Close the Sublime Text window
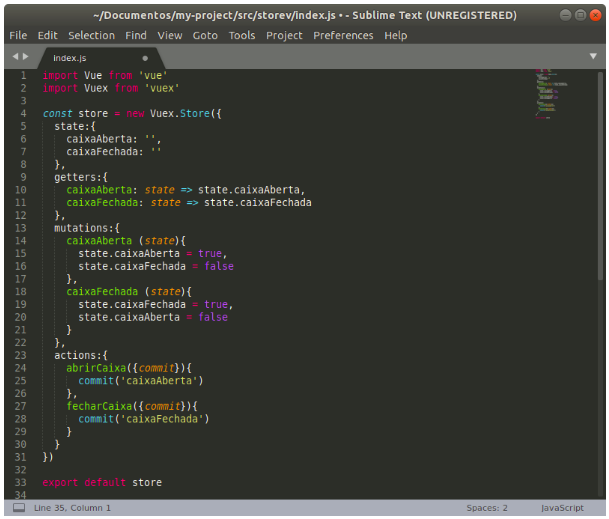Viewport: 609px width, 519px height. (595, 15)
